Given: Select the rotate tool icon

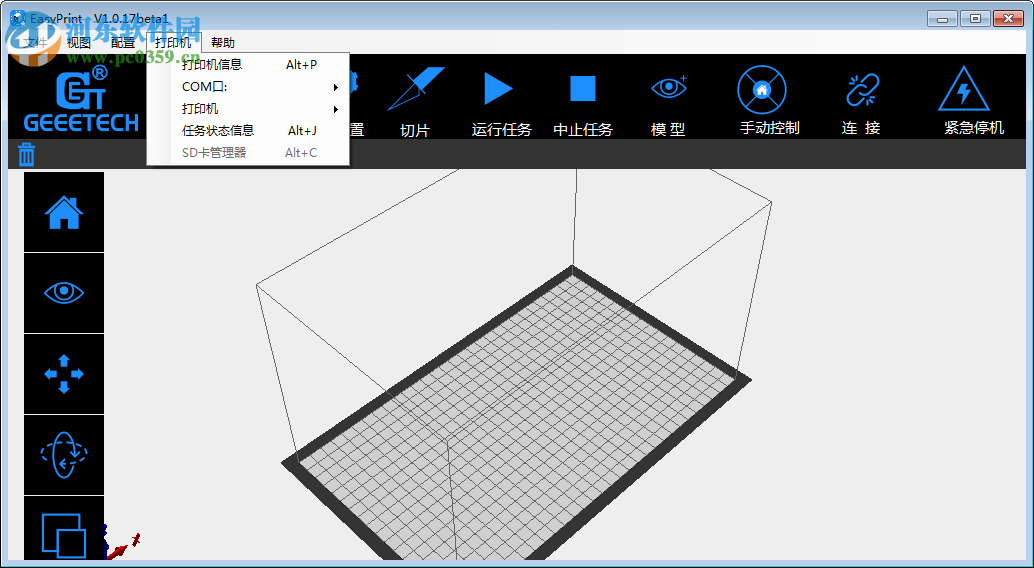Looking at the screenshot, I should tap(64, 455).
